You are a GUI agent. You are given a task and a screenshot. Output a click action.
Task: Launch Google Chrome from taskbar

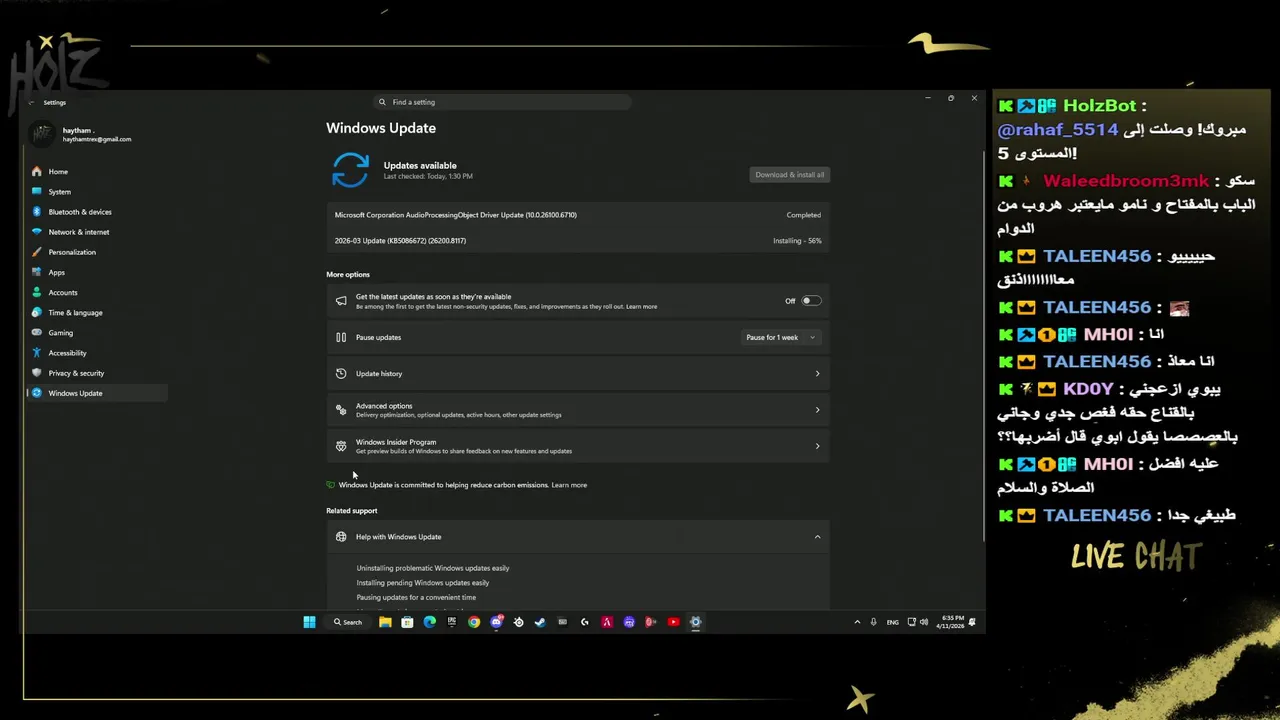[x=474, y=622]
